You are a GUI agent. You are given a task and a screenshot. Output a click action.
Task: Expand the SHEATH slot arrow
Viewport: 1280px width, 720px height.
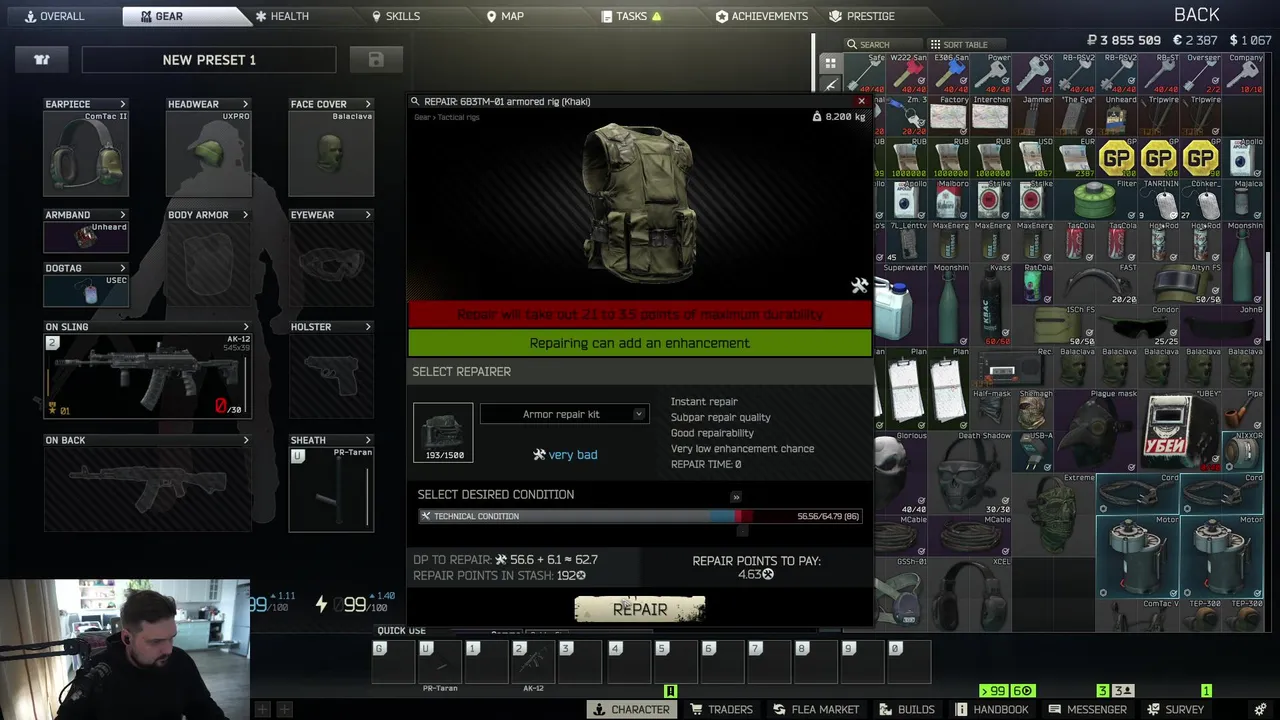tap(368, 440)
